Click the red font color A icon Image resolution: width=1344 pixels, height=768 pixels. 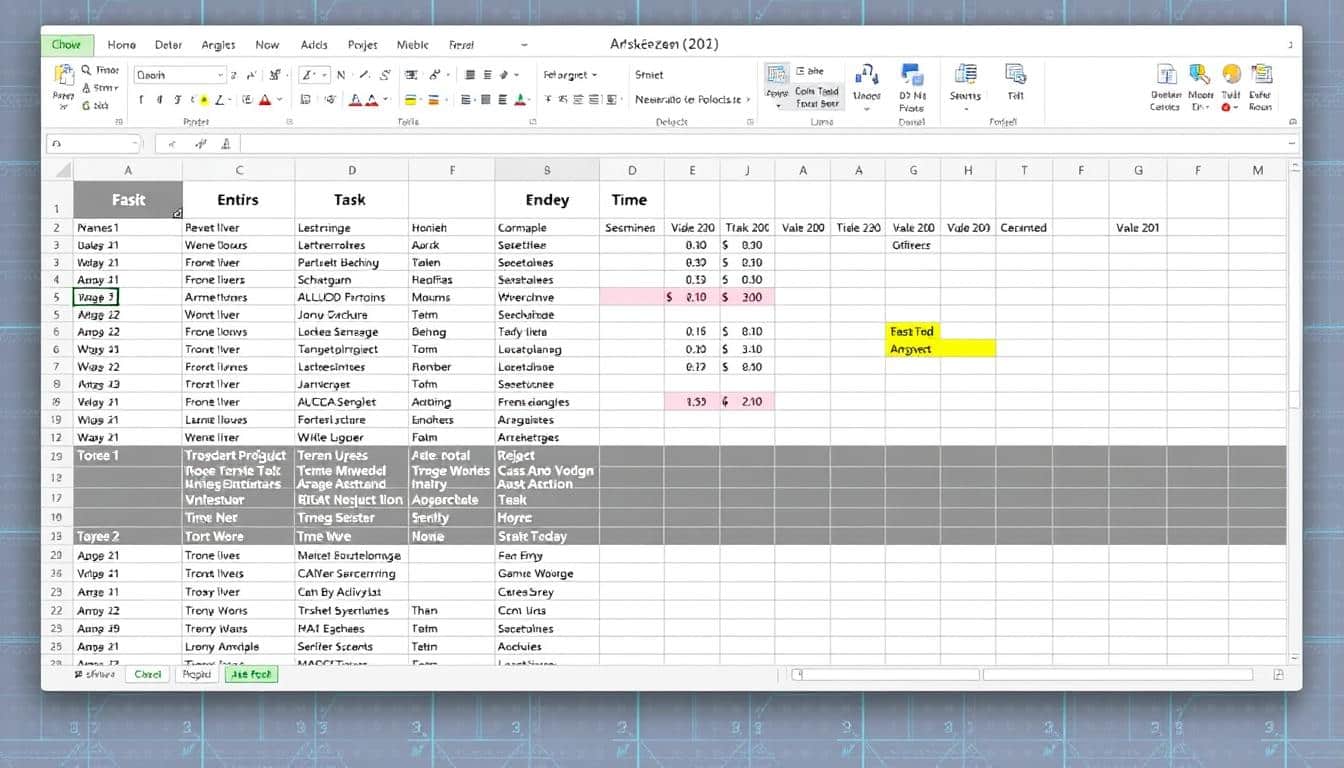click(265, 100)
